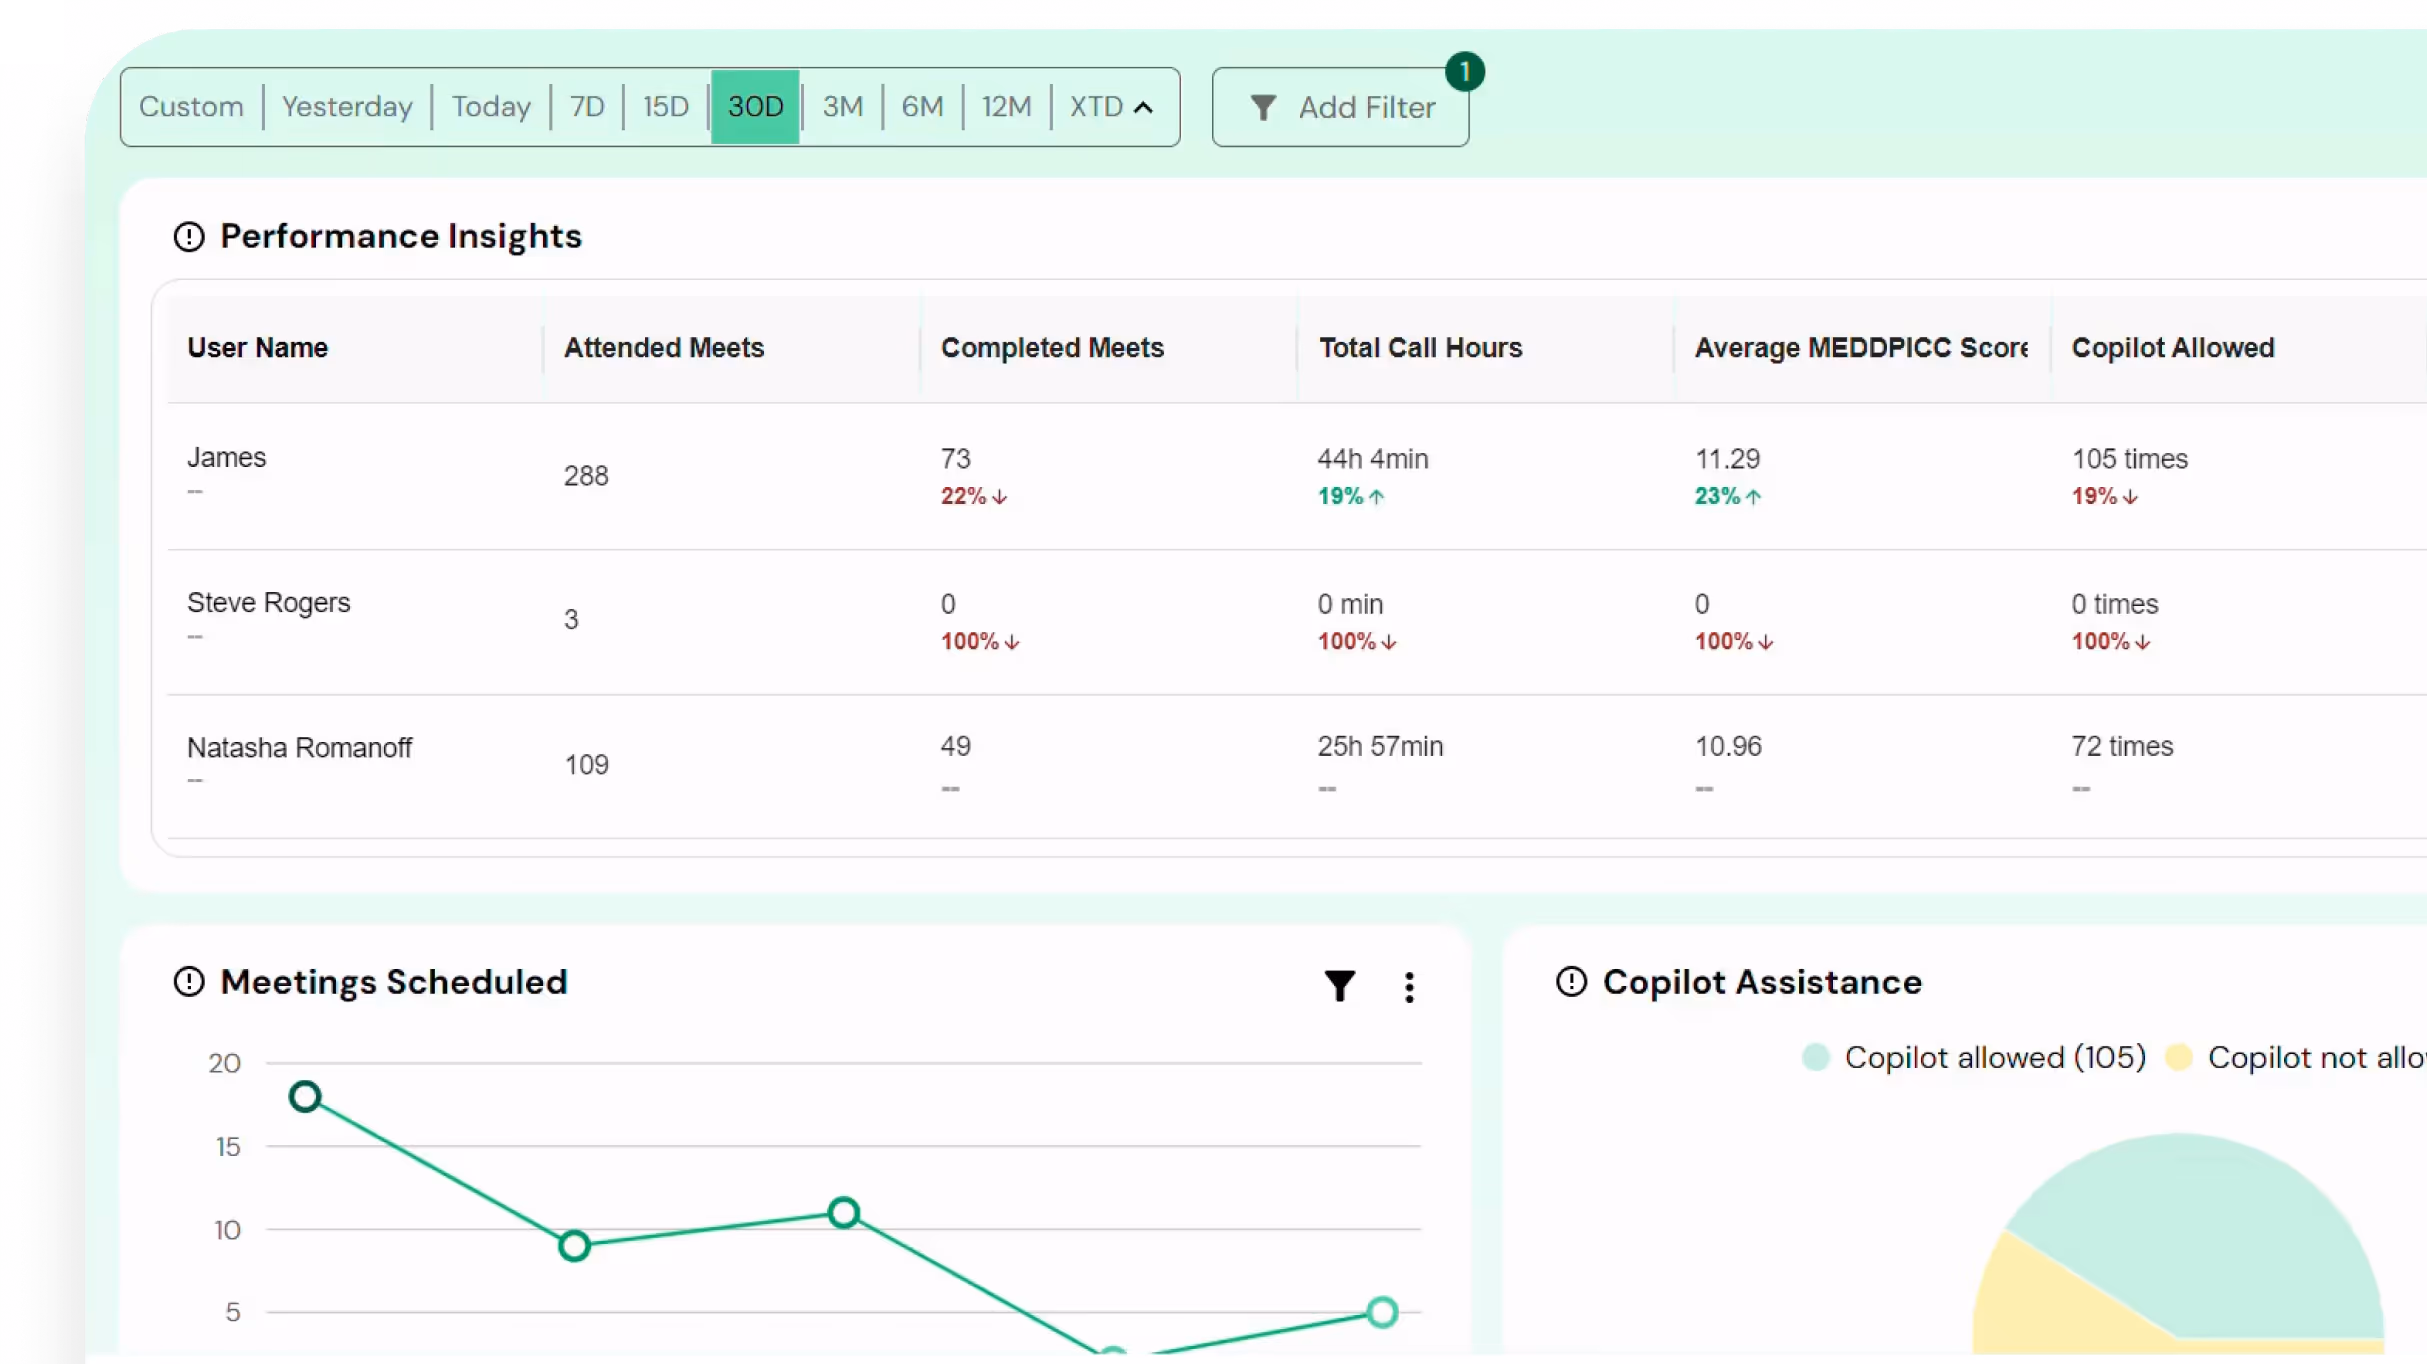Click Natasha Romanoff's 72 times value
2427x1364 pixels.
(2122, 747)
